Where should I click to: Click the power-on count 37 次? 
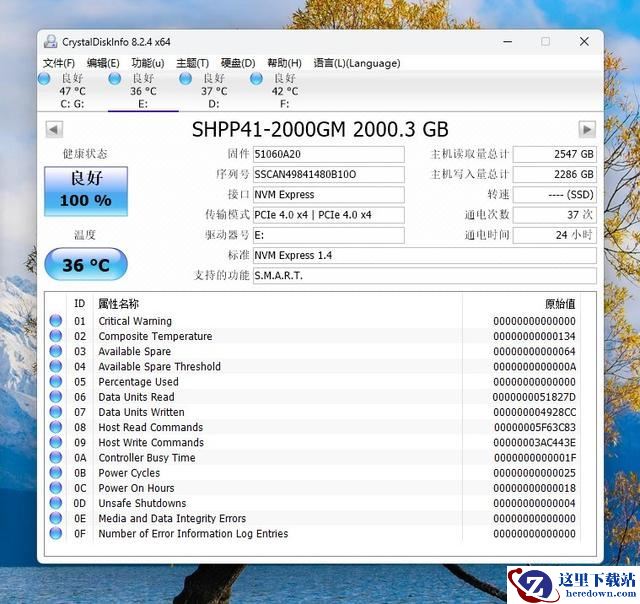point(554,215)
